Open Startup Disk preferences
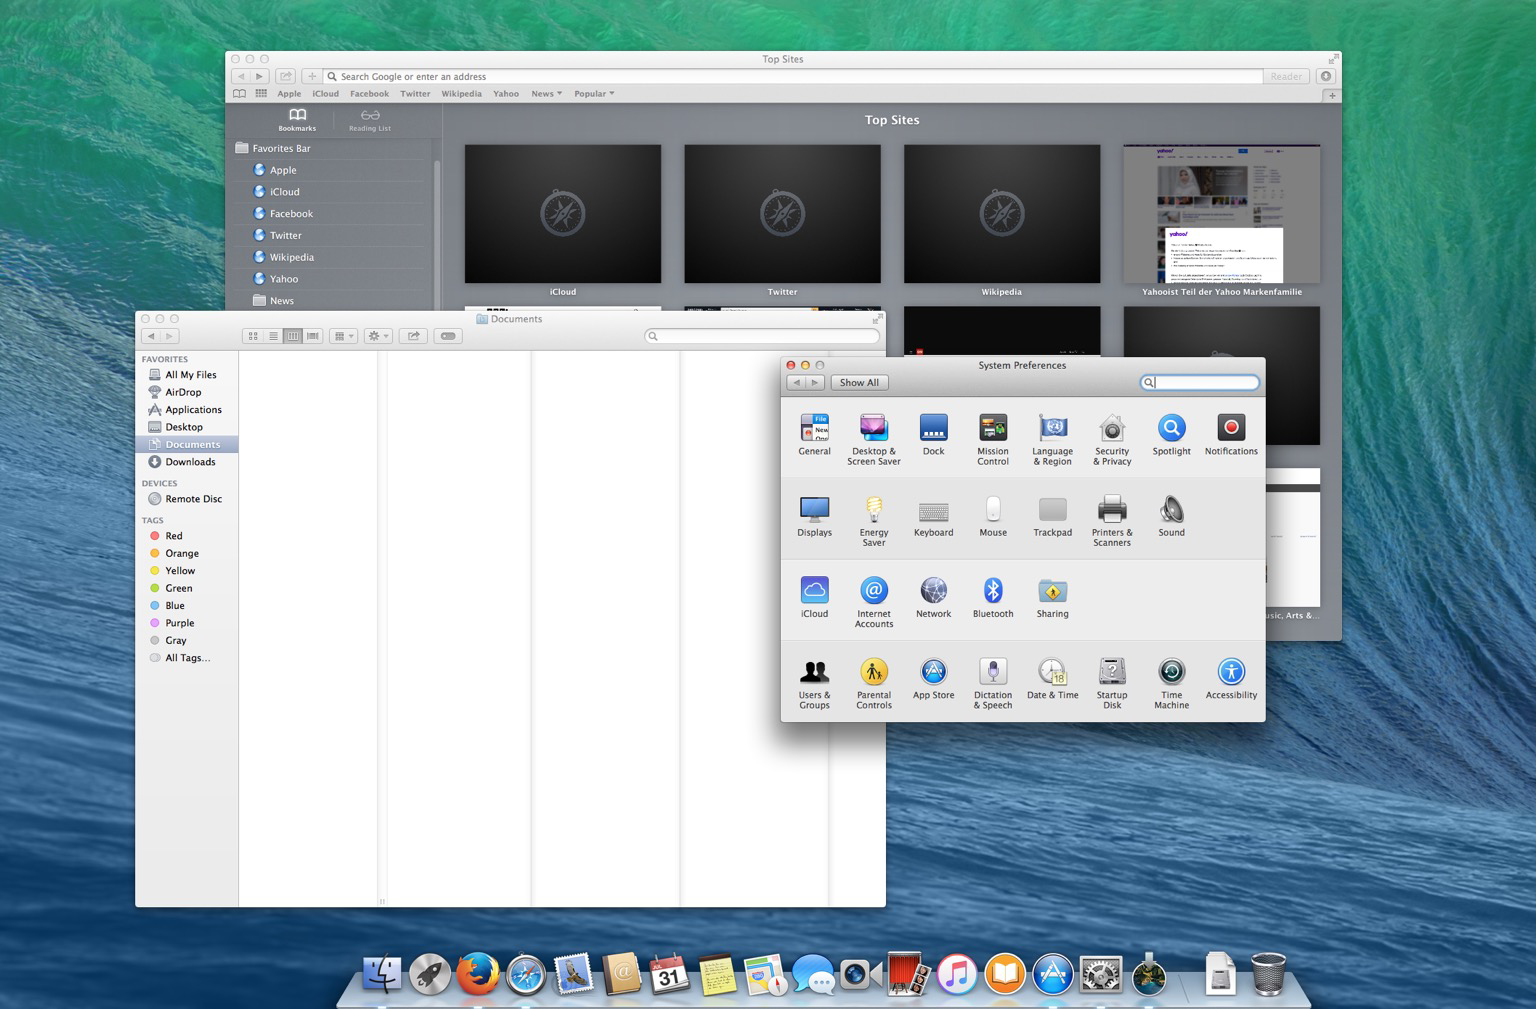Screen dimensions: 1536x1009 click(1112, 684)
